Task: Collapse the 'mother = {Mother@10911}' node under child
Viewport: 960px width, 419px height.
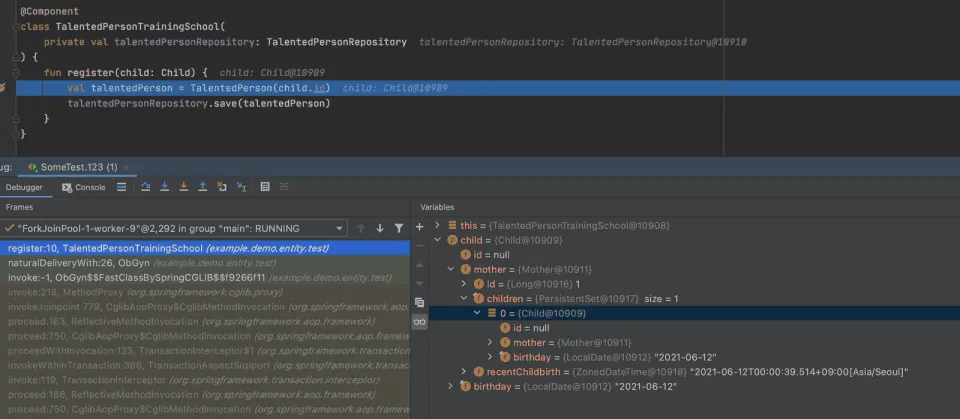Action: (x=451, y=270)
